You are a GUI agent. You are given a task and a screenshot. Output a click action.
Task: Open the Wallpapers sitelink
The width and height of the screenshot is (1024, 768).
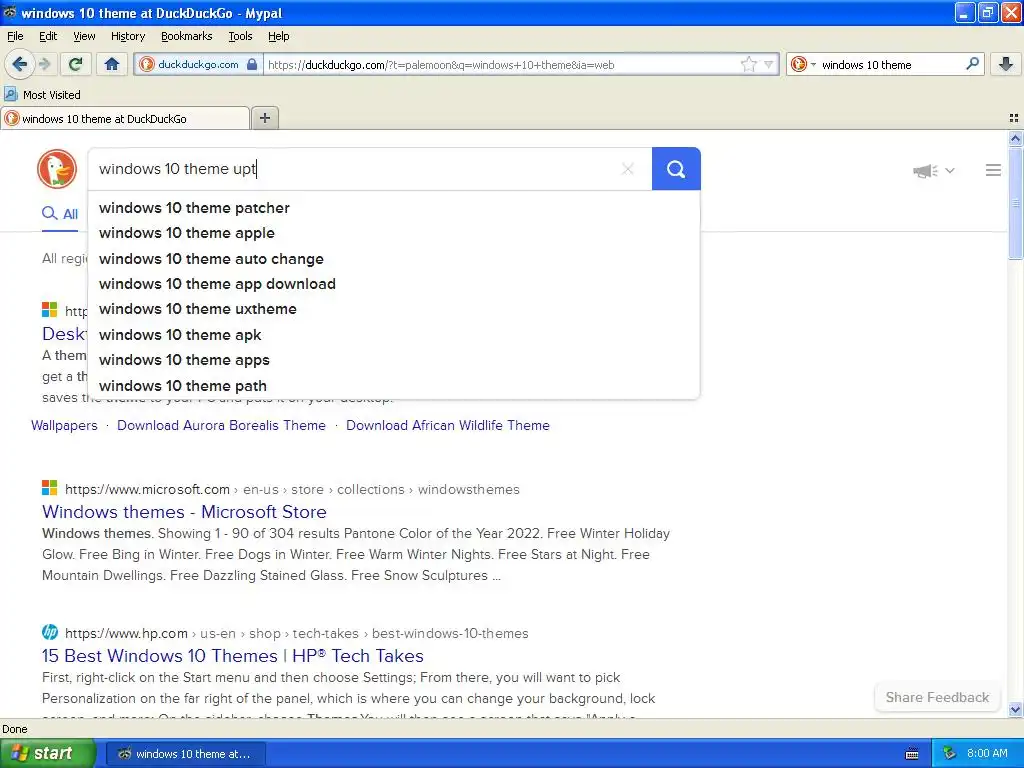tap(64, 425)
